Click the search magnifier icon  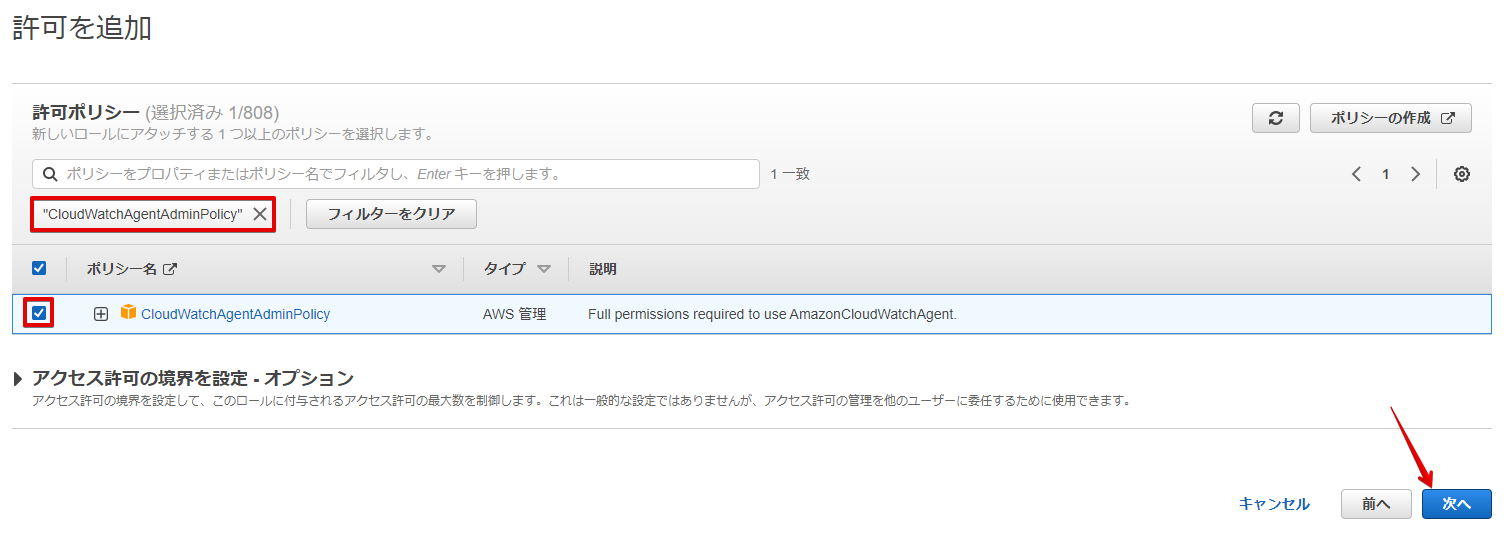point(50,174)
